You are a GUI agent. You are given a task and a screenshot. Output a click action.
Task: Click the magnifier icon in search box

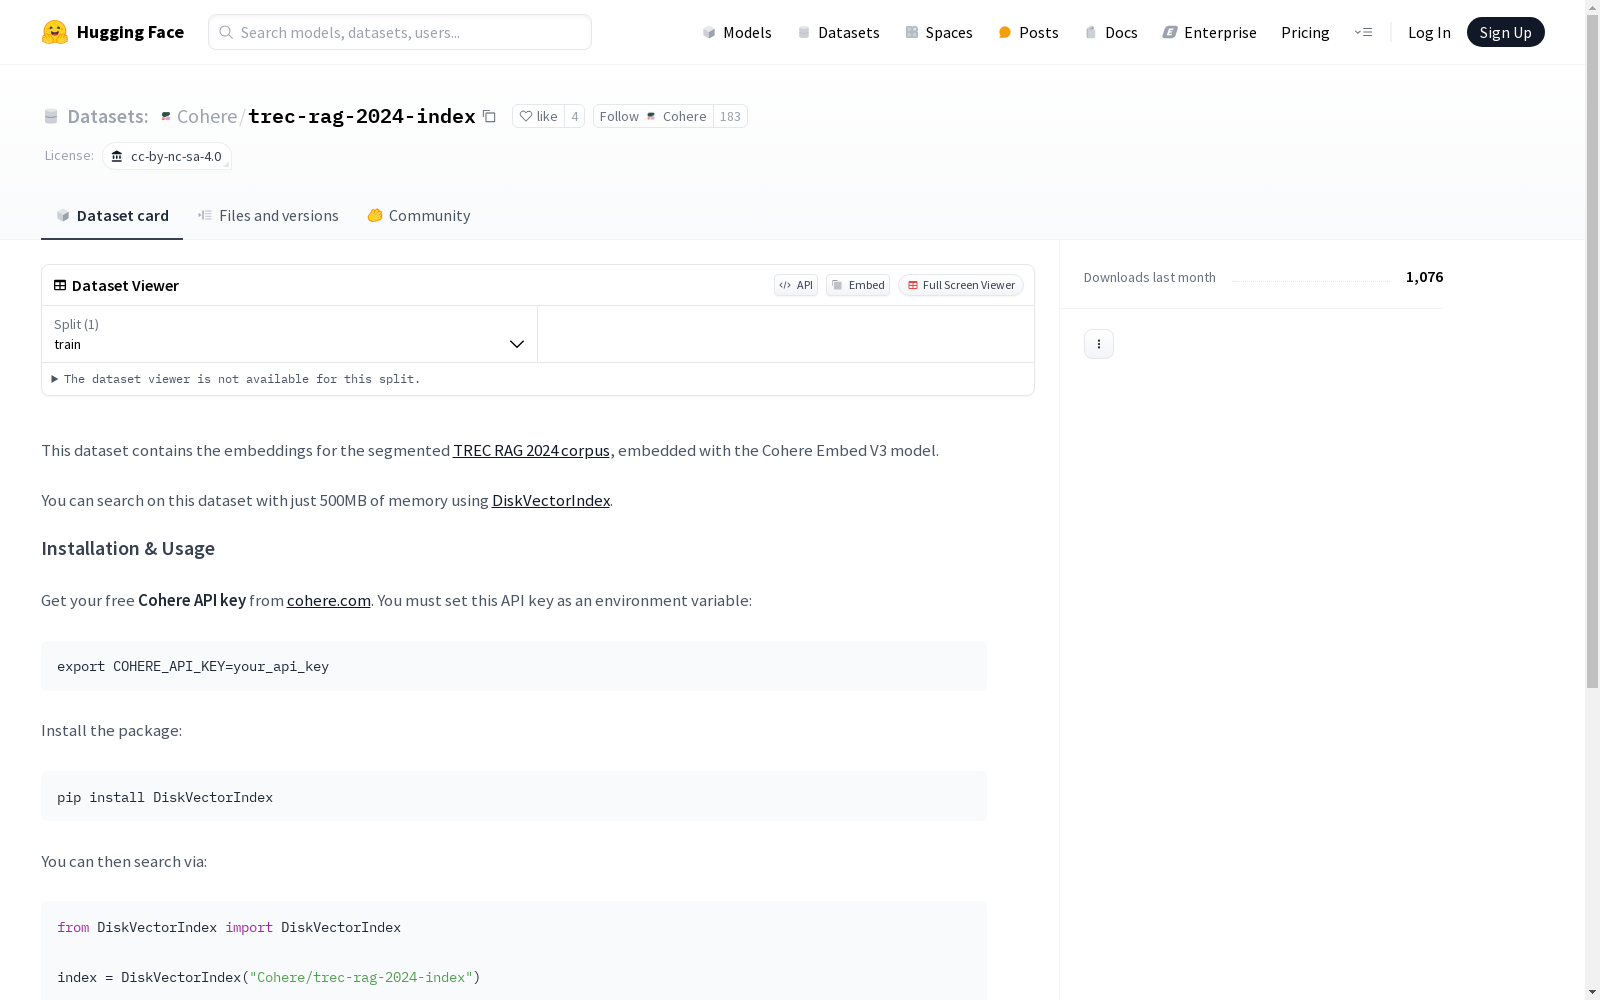pyautogui.click(x=226, y=32)
